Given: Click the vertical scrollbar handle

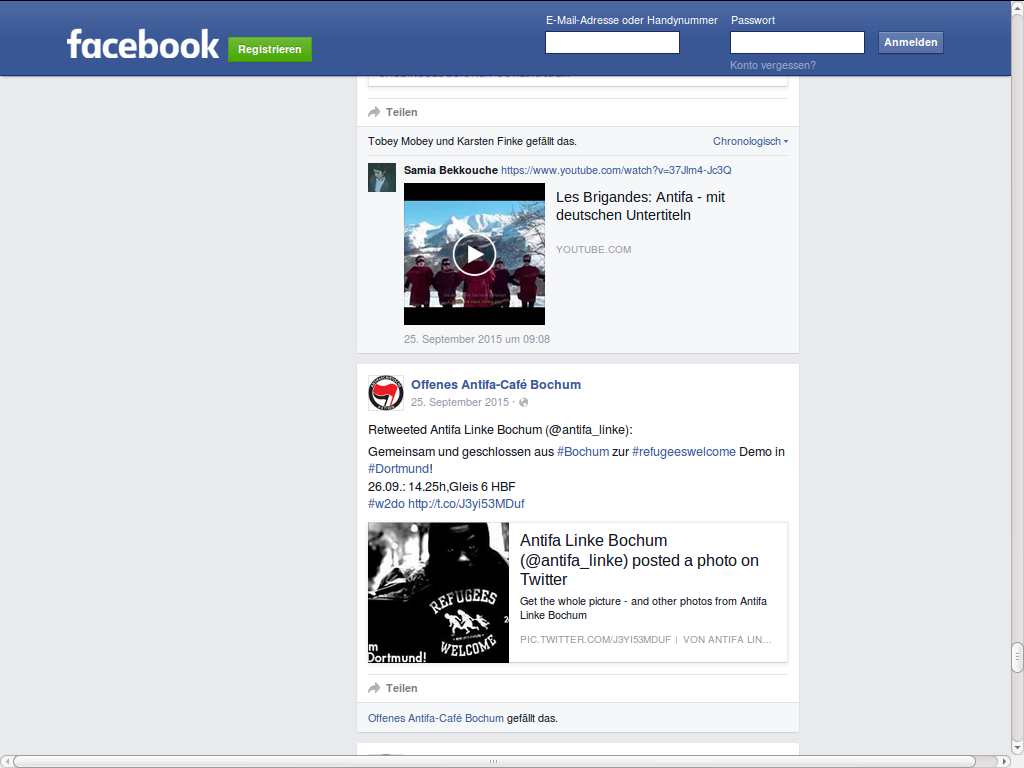Looking at the screenshot, I should pyautogui.click(x=1017, y=657).
